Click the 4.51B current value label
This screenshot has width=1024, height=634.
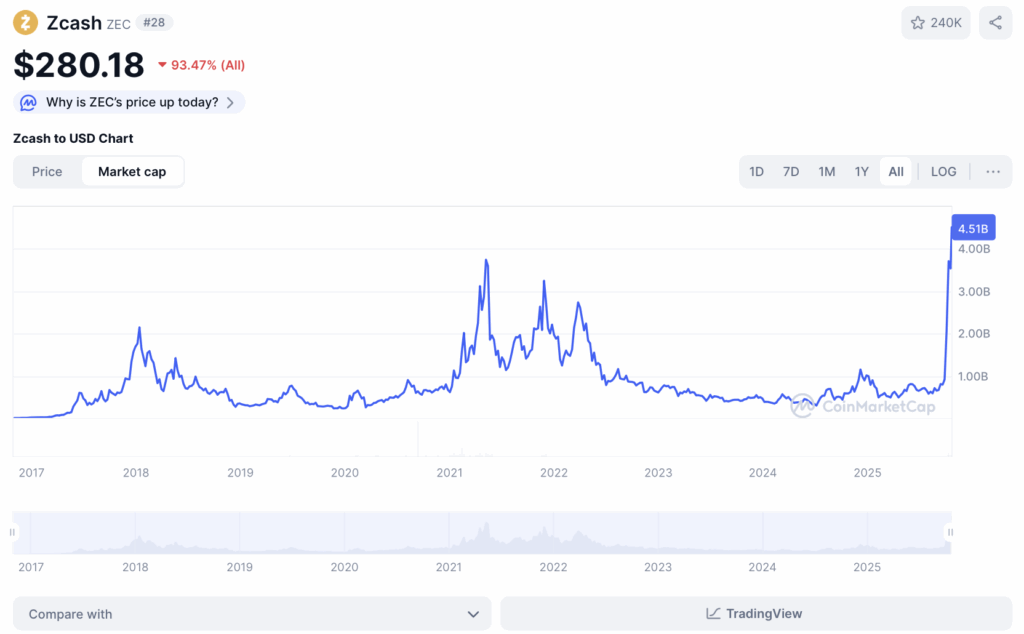click(973, 229)
